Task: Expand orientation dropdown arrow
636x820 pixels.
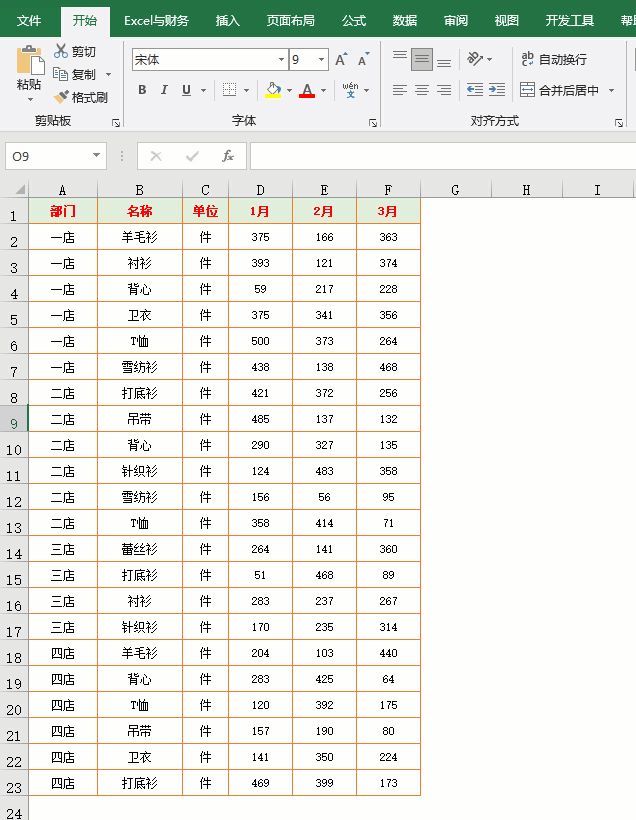Action: point(490,59)
